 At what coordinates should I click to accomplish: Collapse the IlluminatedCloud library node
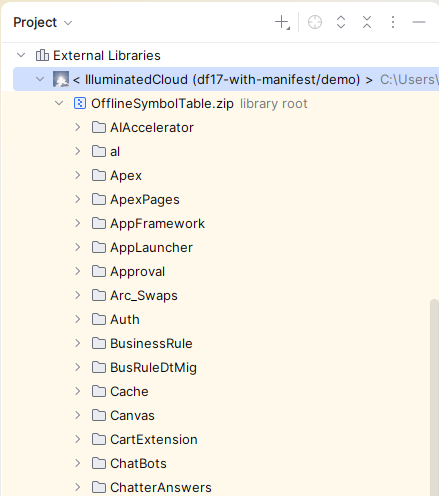(40, 79)
